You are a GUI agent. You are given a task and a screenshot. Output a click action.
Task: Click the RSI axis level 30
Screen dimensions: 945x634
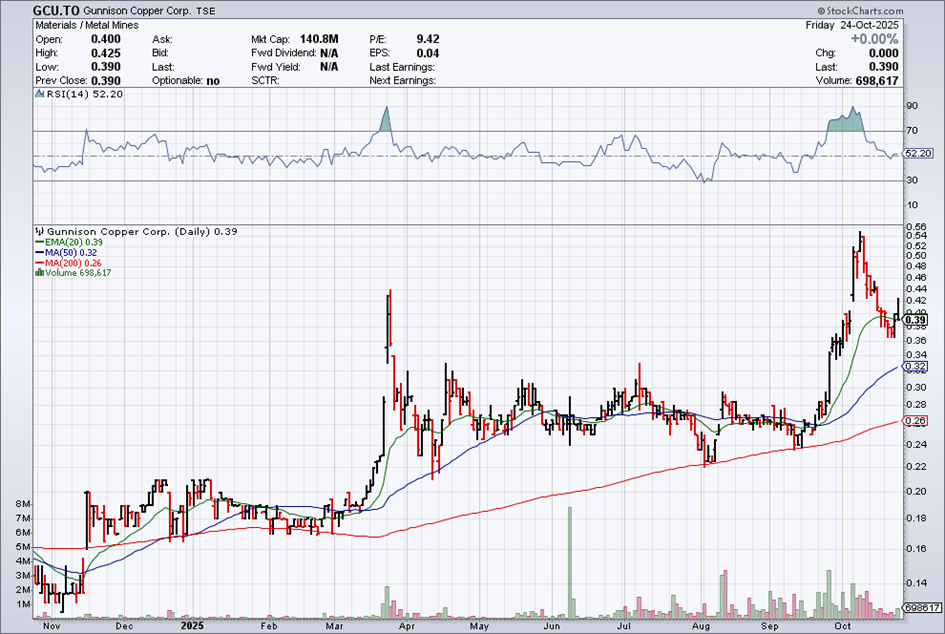point(912,180)
